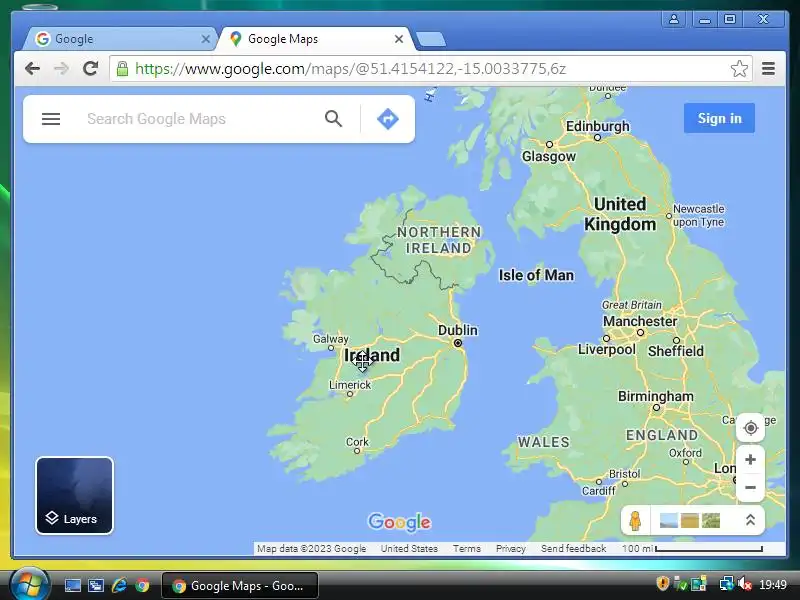Open the Windows Start orb
This screenshot has width=800, height=600.
pos(29,584)
